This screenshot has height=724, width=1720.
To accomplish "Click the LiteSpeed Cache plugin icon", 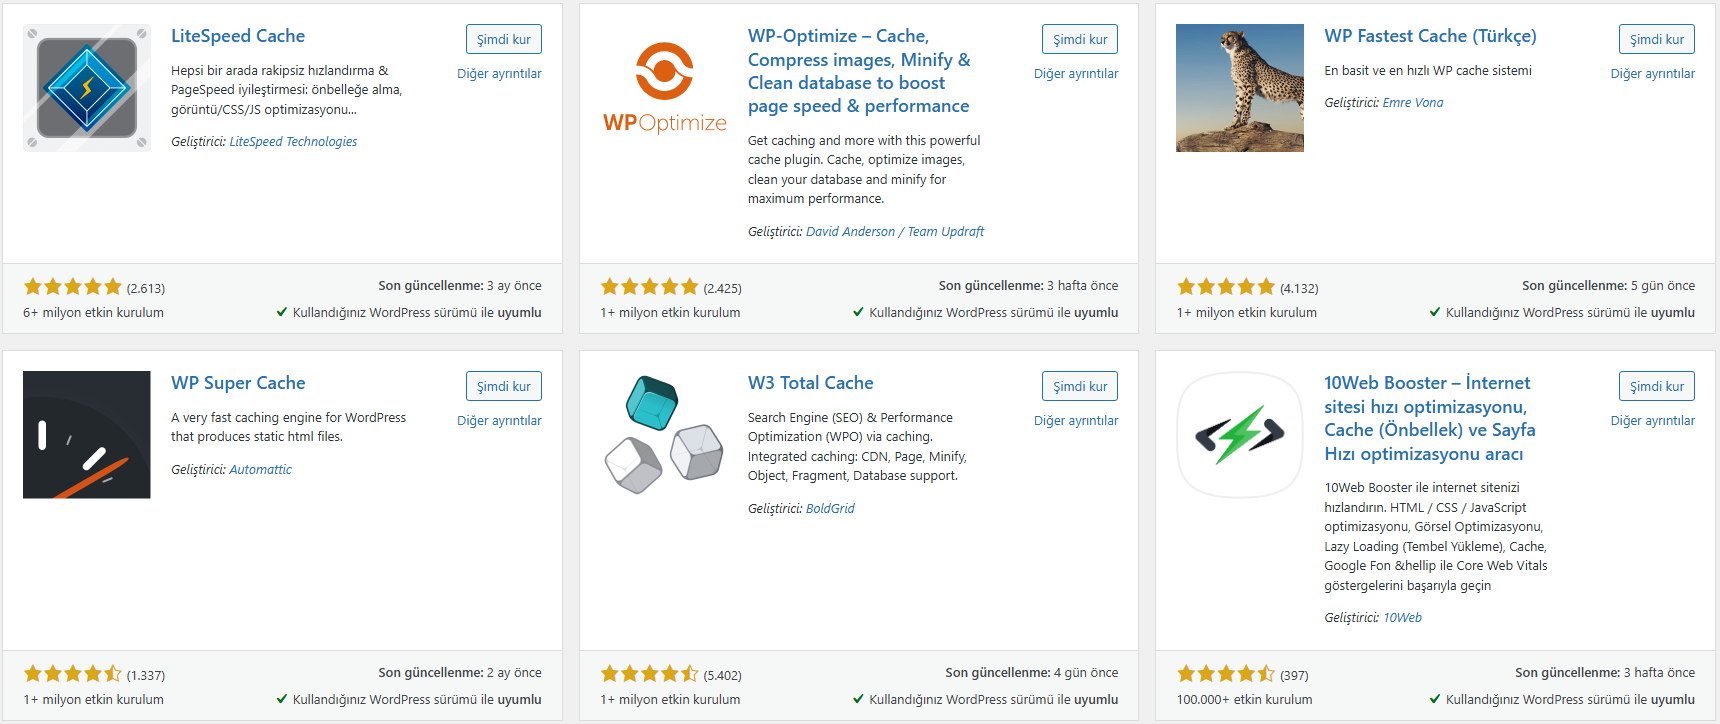I will coord(87,88).
